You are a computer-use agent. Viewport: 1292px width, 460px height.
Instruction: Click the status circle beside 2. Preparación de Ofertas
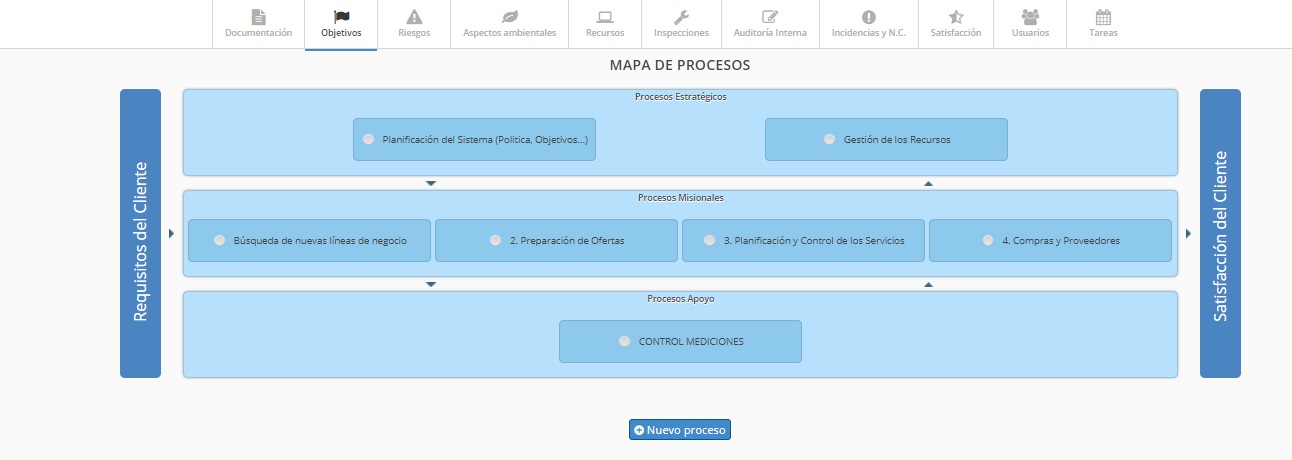tap(496, 240)
